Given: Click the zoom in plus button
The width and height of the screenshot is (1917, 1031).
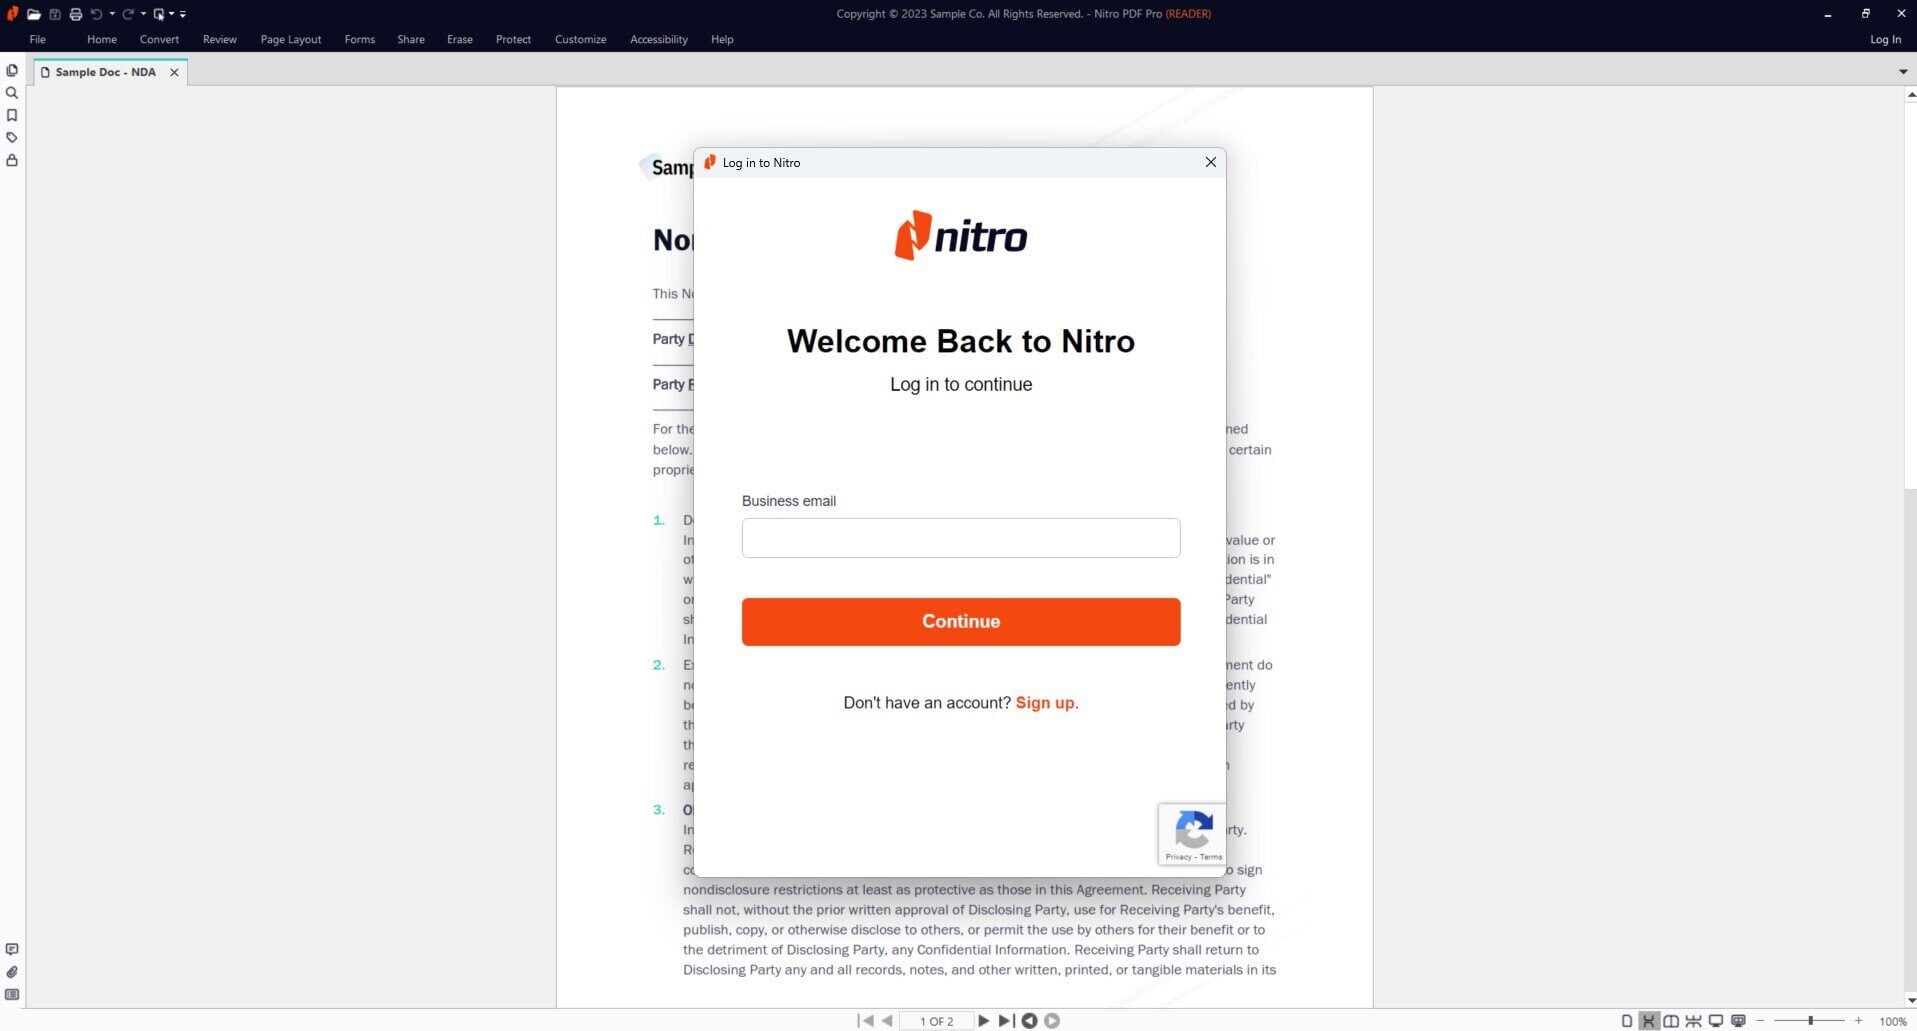Looking at the screenshot, I should (1859, 1021).
